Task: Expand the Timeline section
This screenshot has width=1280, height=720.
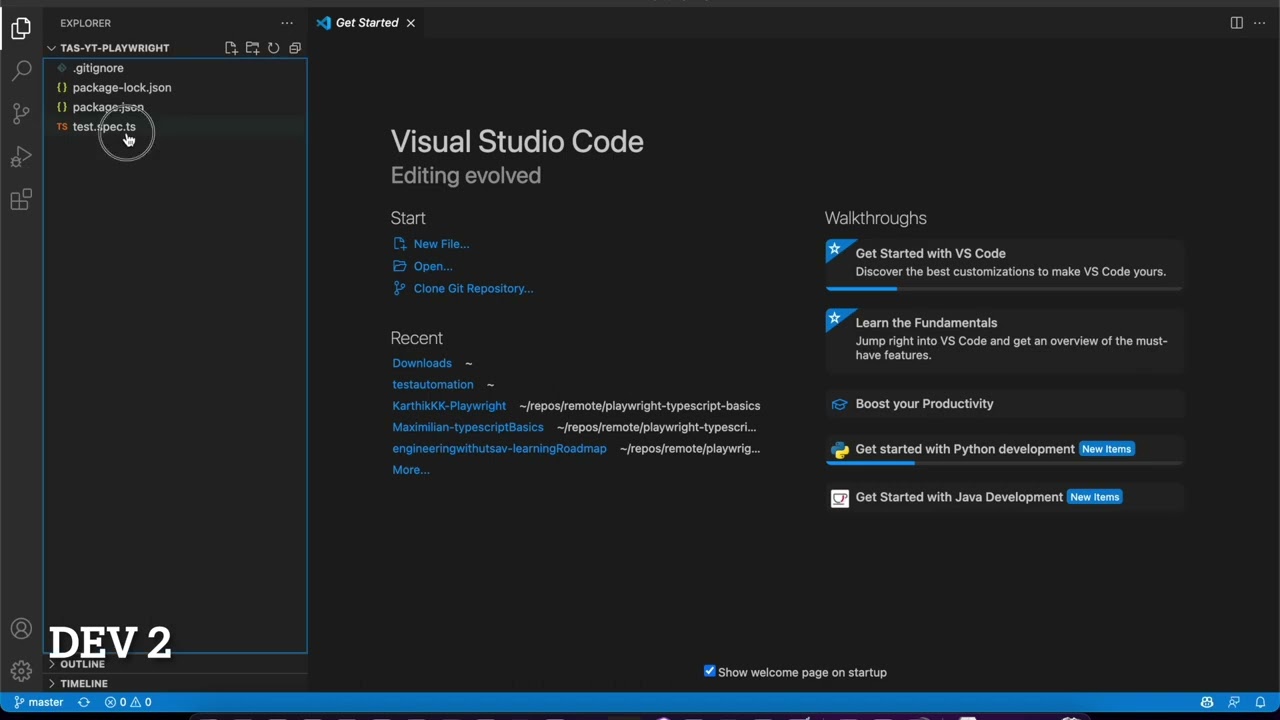Action: [83, 684]
